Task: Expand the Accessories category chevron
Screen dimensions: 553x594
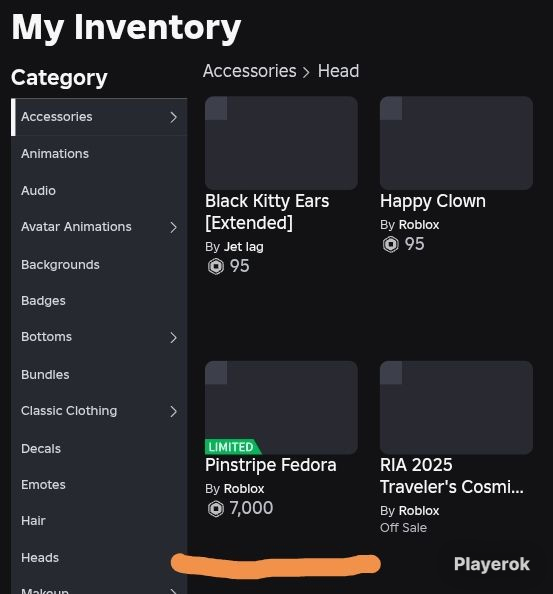Action: pyautogui.click(x=173, y=117)
